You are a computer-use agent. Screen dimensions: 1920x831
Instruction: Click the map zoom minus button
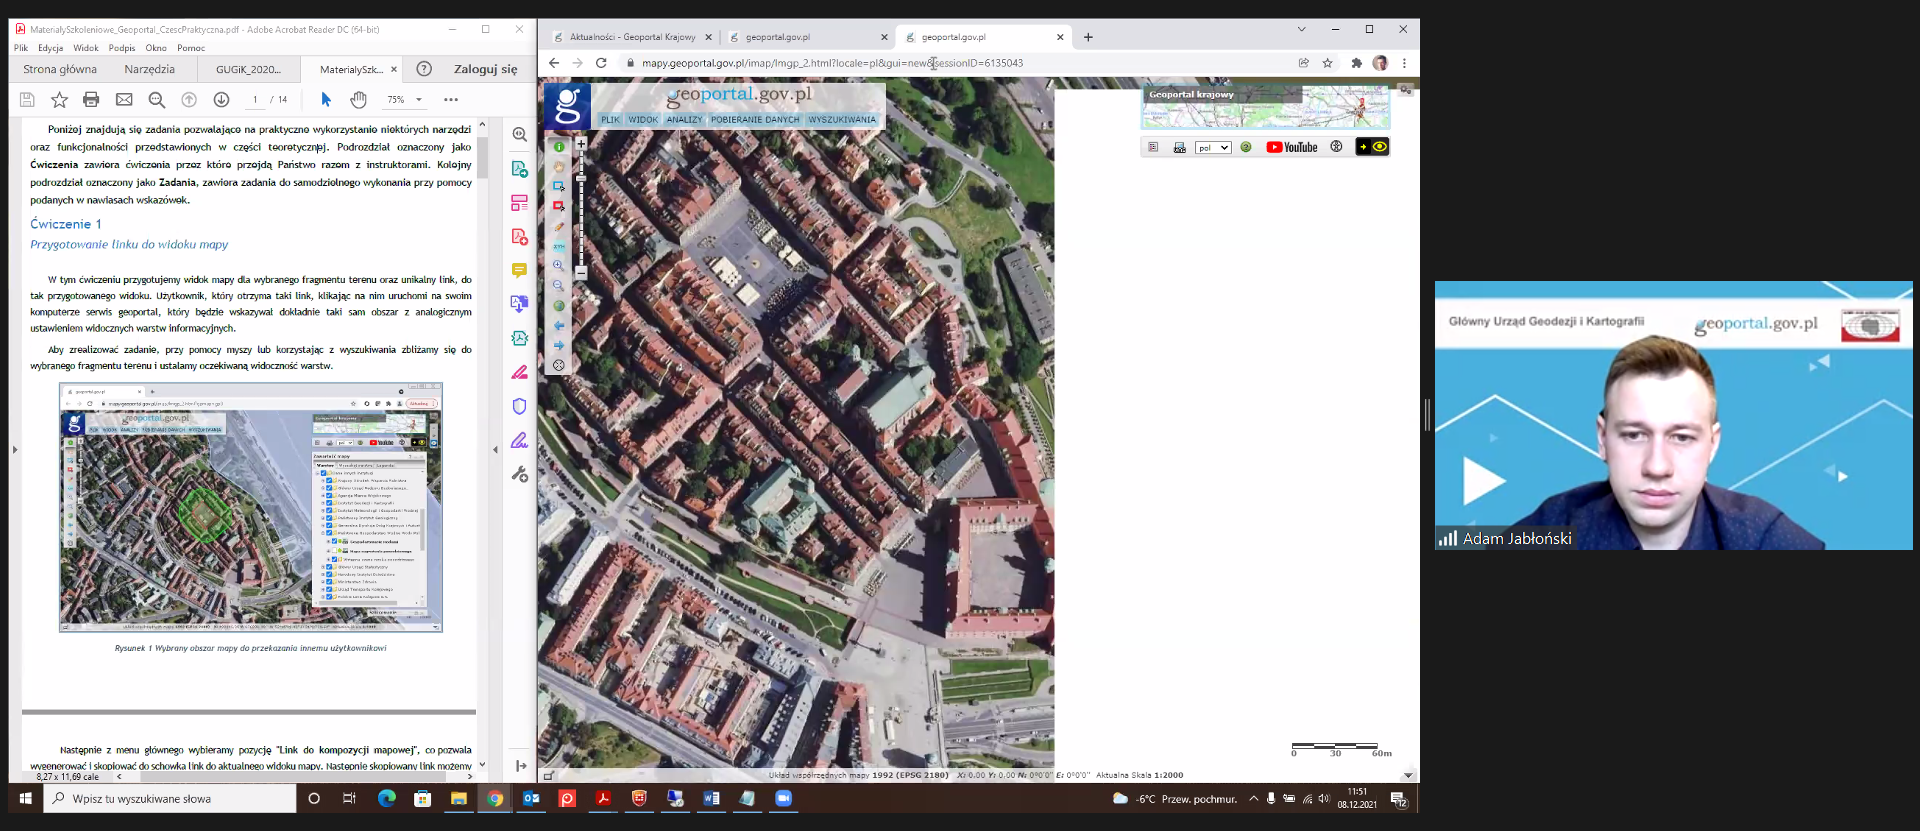tap(581, 272)
